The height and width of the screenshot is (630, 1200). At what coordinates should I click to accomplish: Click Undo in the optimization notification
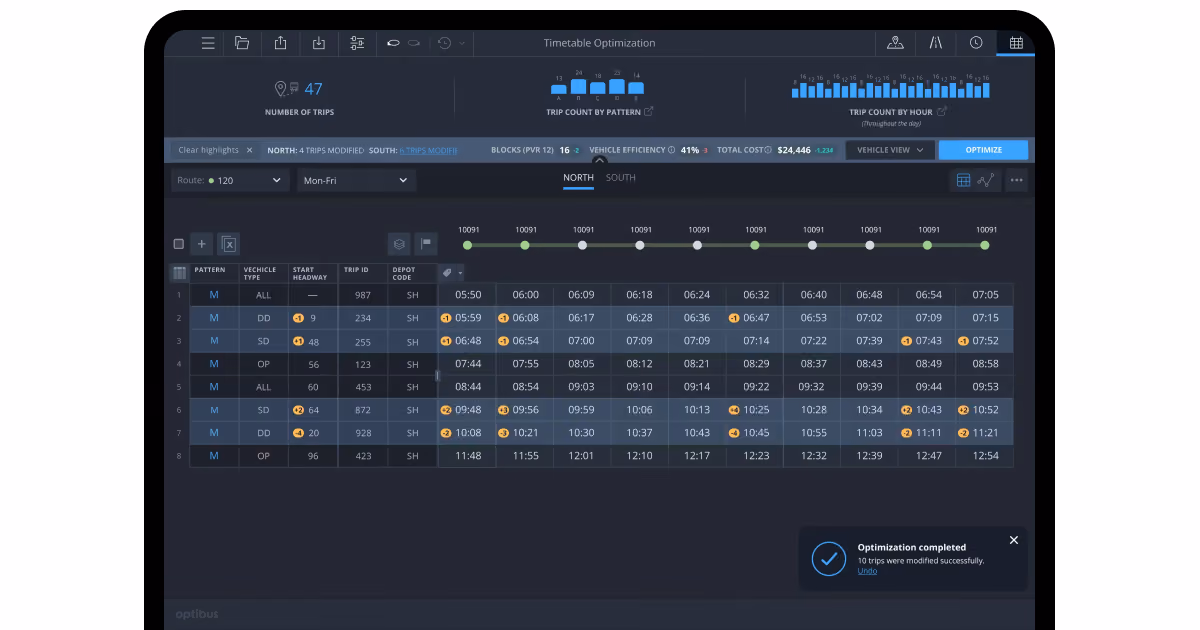(867, 571)
